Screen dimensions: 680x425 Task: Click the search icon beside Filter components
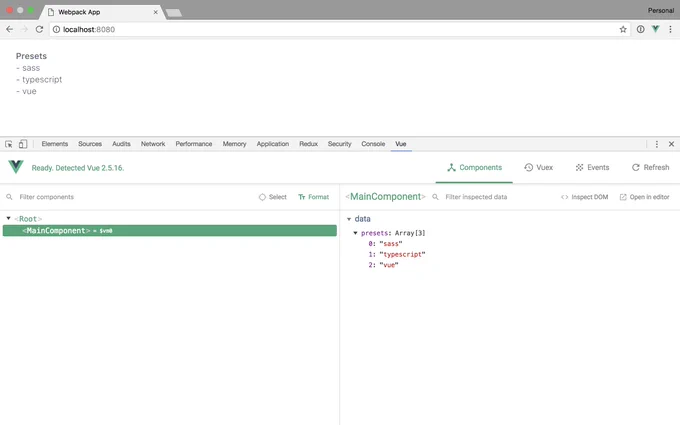click(9, 197)
